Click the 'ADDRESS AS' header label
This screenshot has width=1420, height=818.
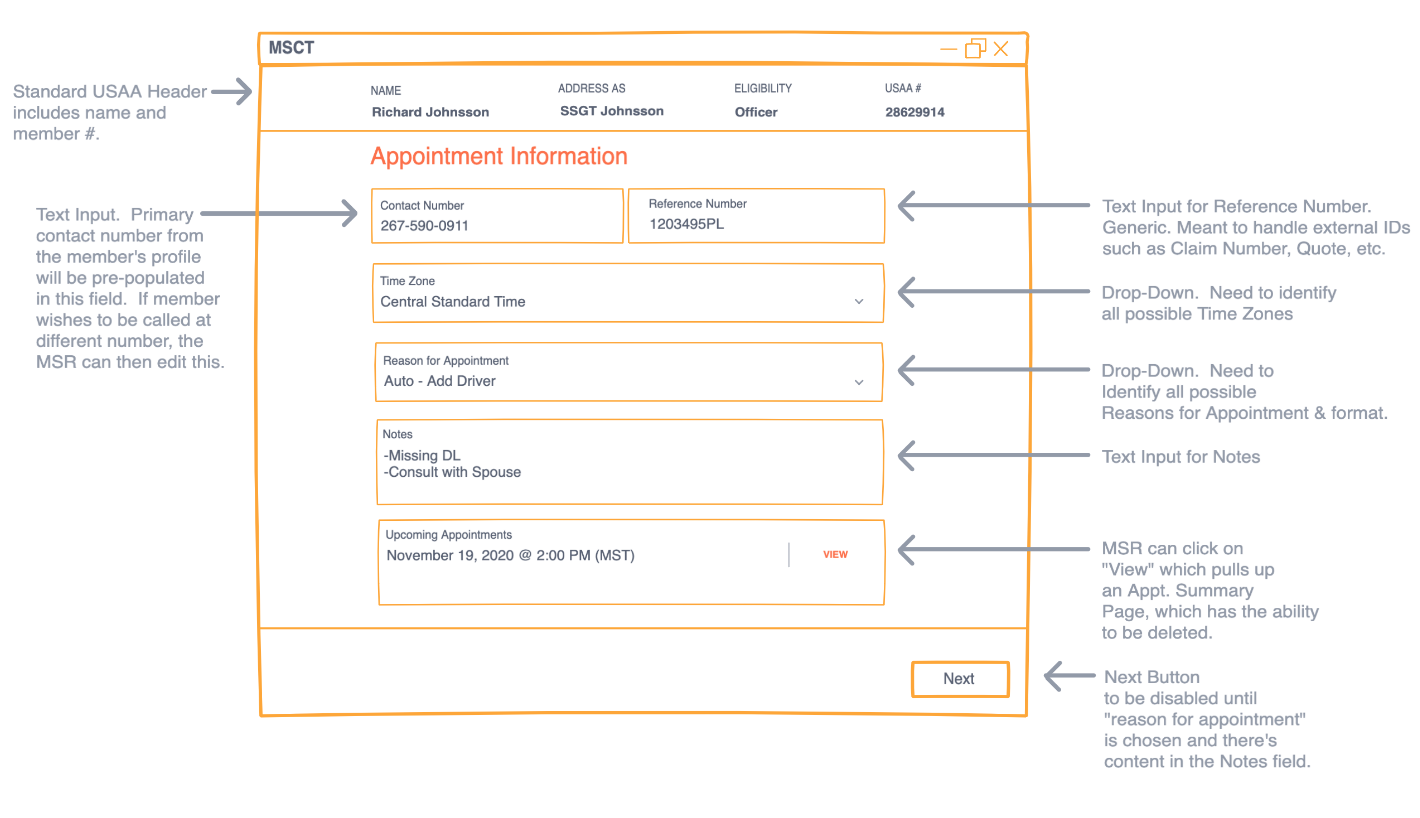(592, 89)
